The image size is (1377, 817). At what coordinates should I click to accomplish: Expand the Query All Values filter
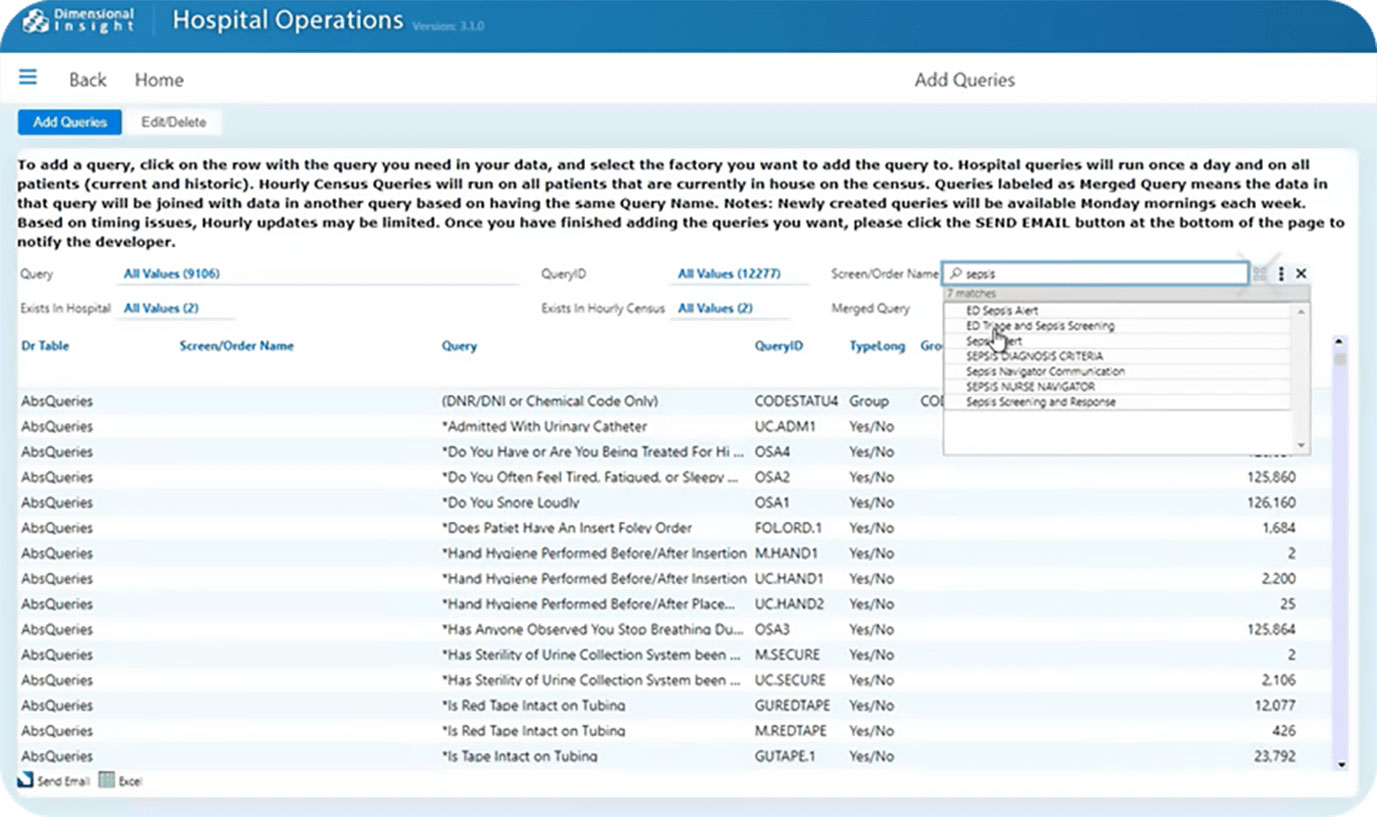pyautogui.click(x=171, y=274)
